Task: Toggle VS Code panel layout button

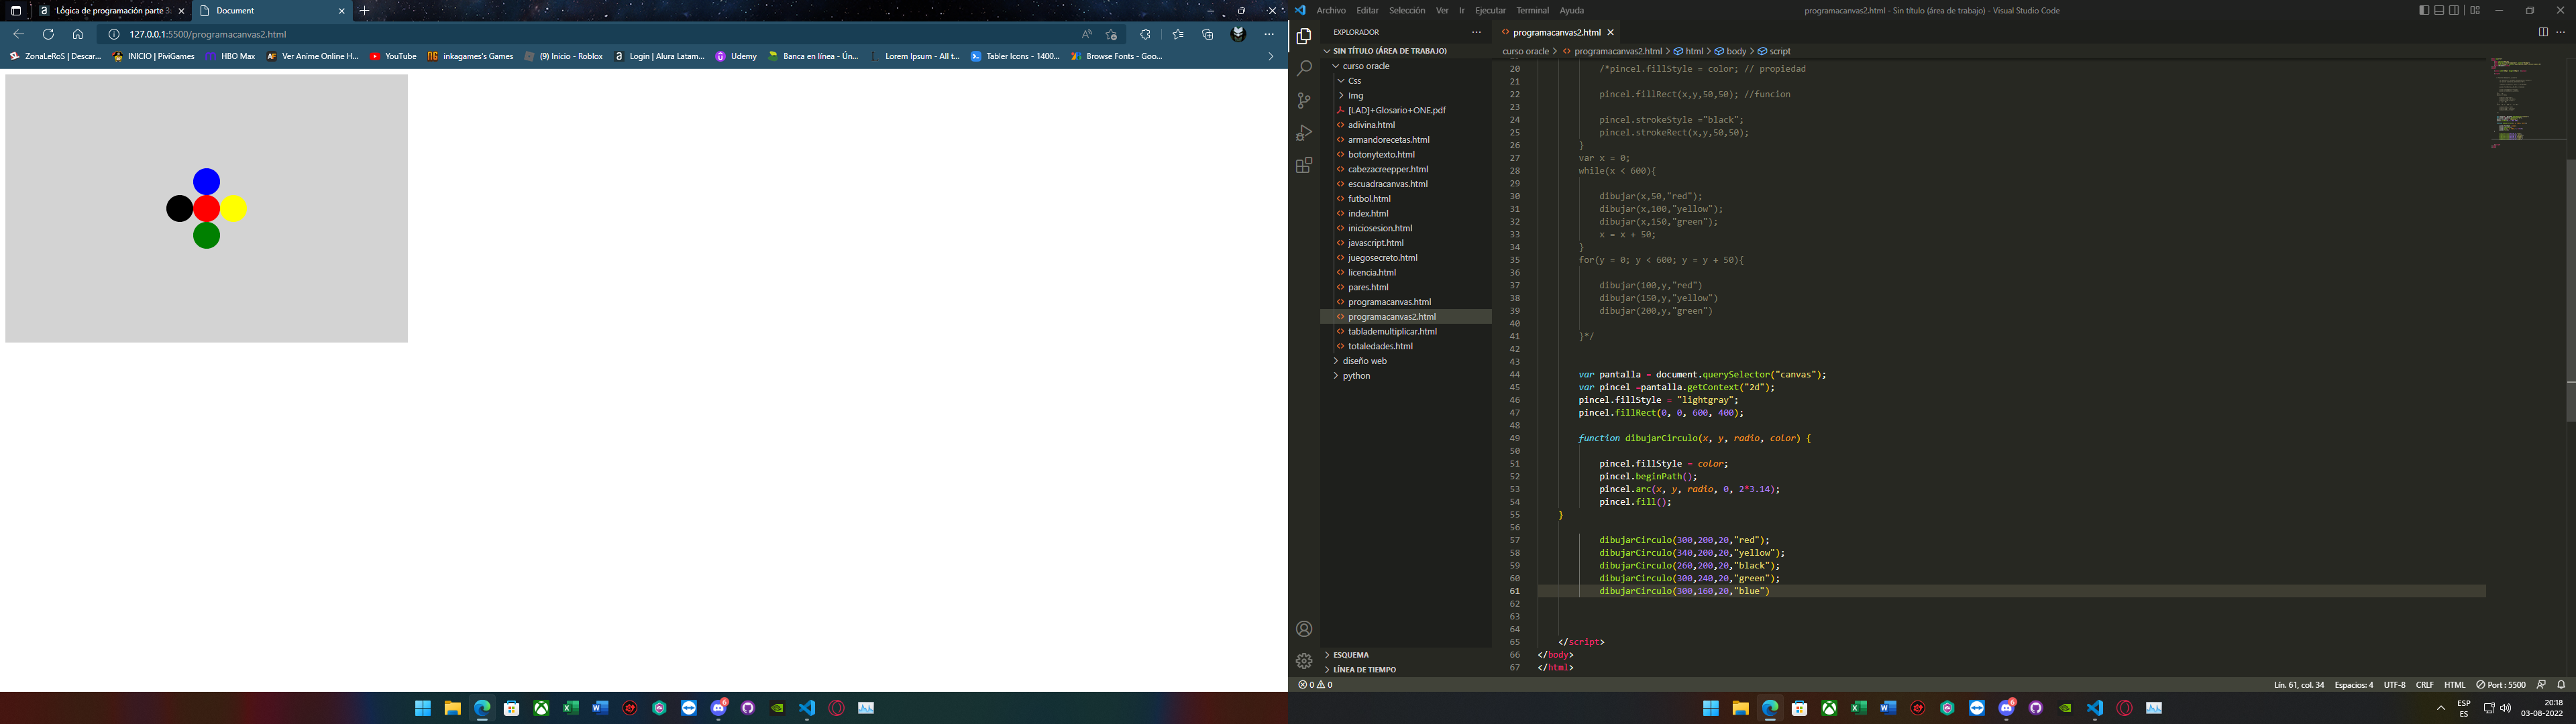Action: coord(2440,10)
